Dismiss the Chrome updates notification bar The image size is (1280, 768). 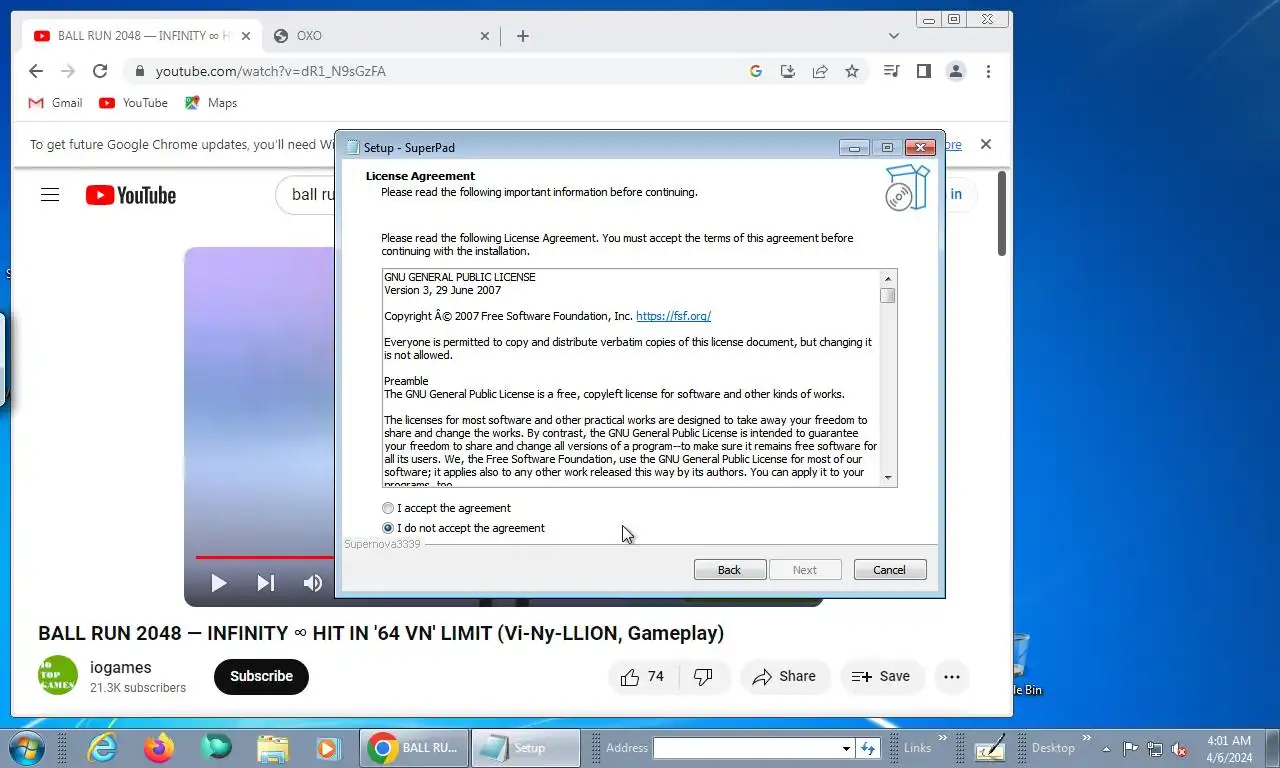click(986, 144)
